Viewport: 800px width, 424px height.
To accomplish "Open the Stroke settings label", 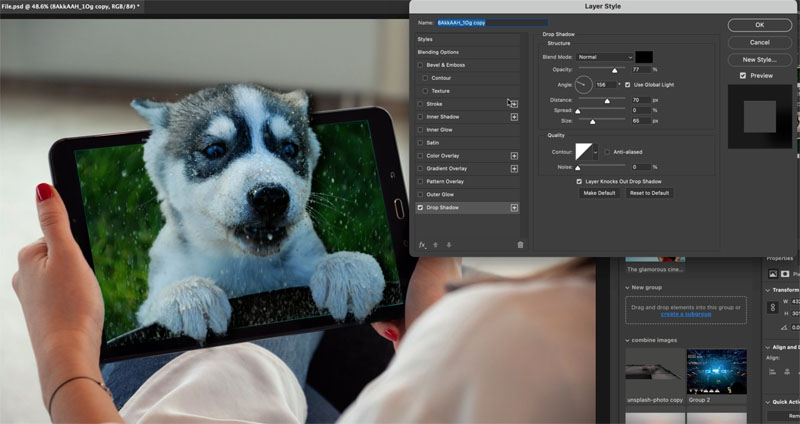I will click(x=434, y=104).
